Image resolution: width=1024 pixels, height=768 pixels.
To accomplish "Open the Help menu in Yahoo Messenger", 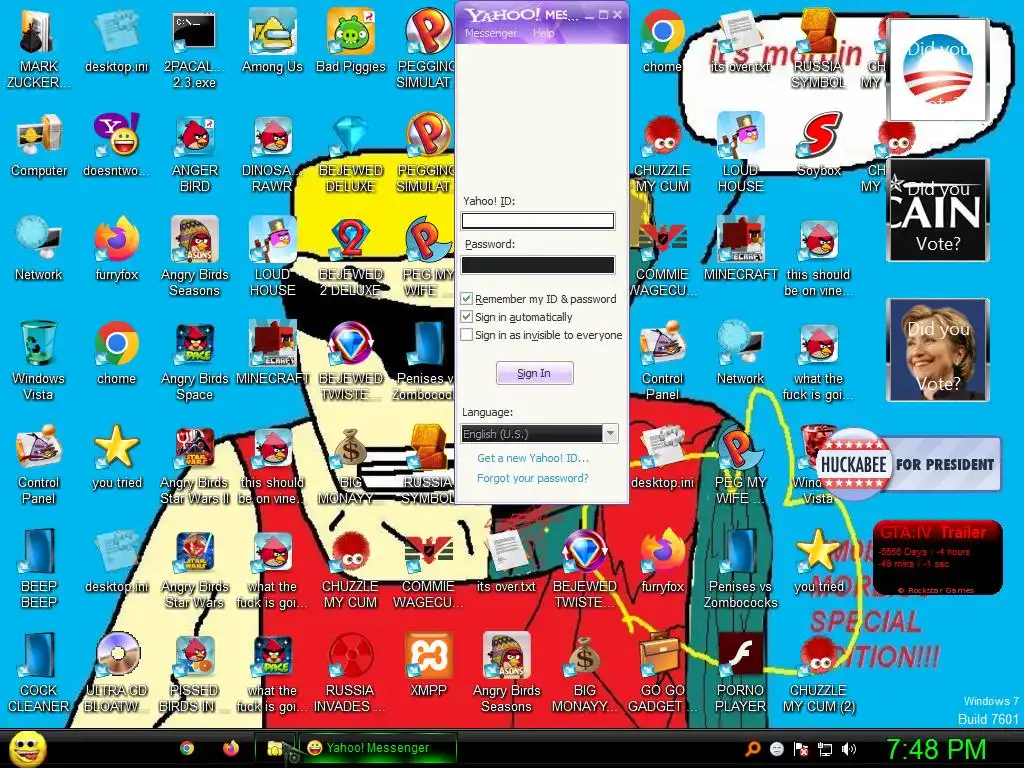I will point(543,33).
